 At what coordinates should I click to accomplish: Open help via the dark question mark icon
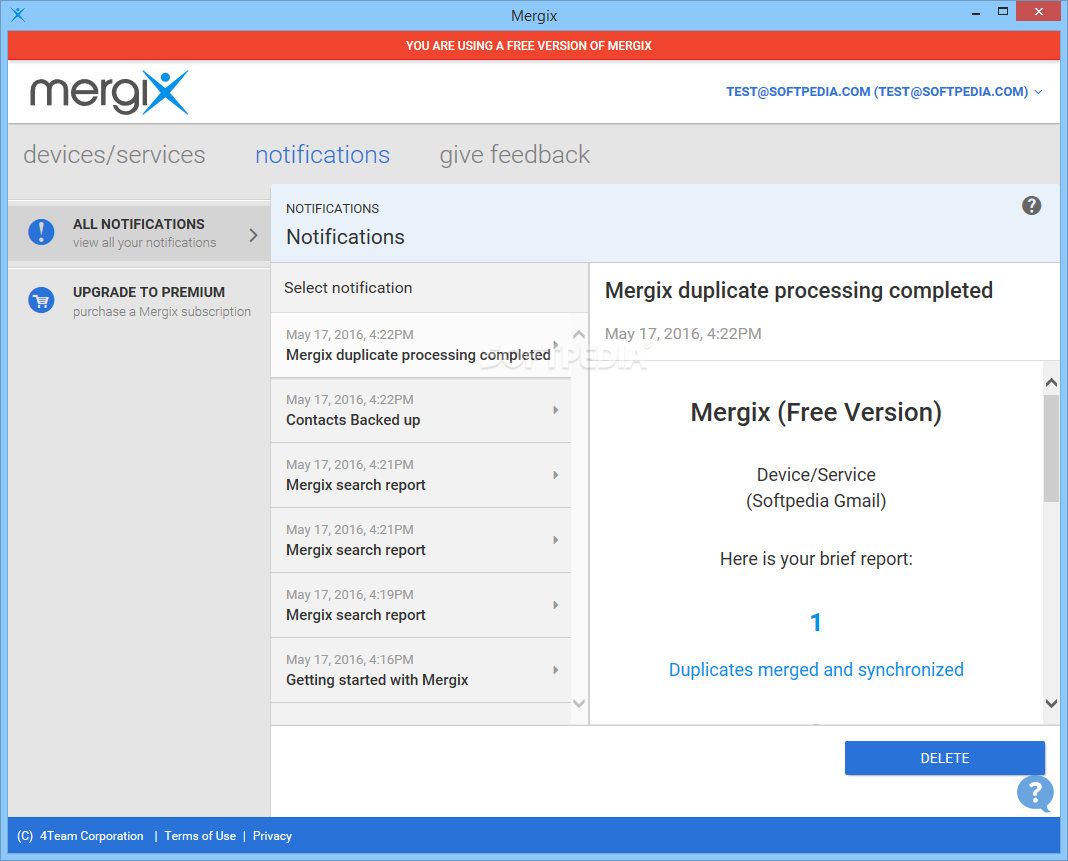[1031, 206]
